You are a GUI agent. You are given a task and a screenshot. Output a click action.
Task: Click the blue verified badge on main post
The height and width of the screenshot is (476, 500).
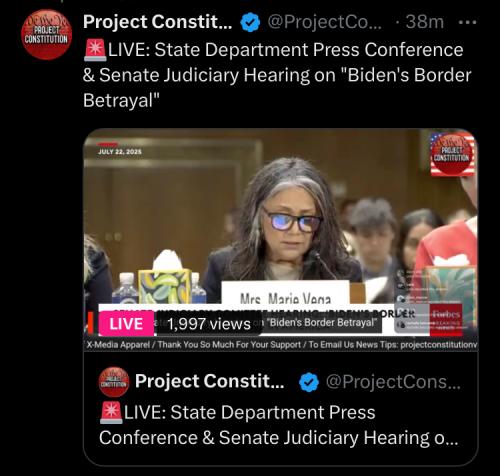click(x=250, y=22)
